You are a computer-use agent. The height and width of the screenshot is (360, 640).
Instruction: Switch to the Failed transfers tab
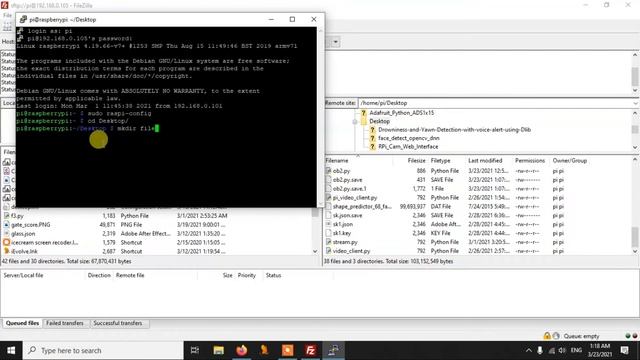point(65,323)
